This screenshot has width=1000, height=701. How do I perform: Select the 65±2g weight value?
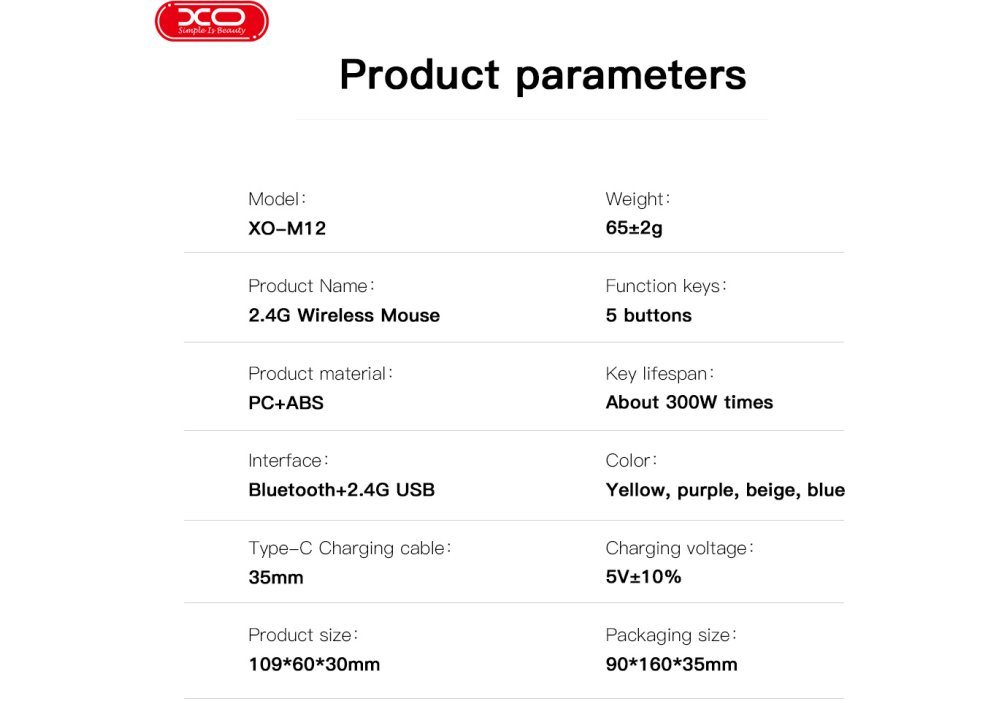(634, 228)
